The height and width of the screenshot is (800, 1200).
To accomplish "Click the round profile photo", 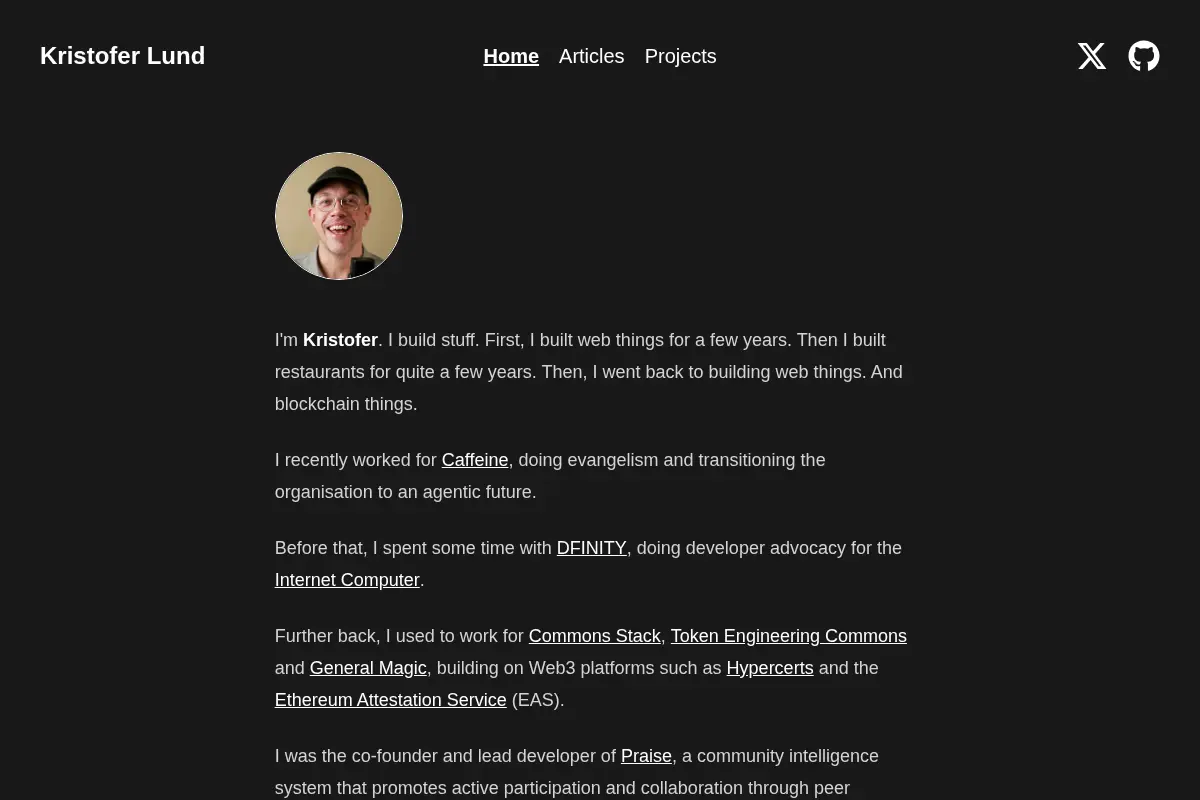I will (x=339, y=216).
